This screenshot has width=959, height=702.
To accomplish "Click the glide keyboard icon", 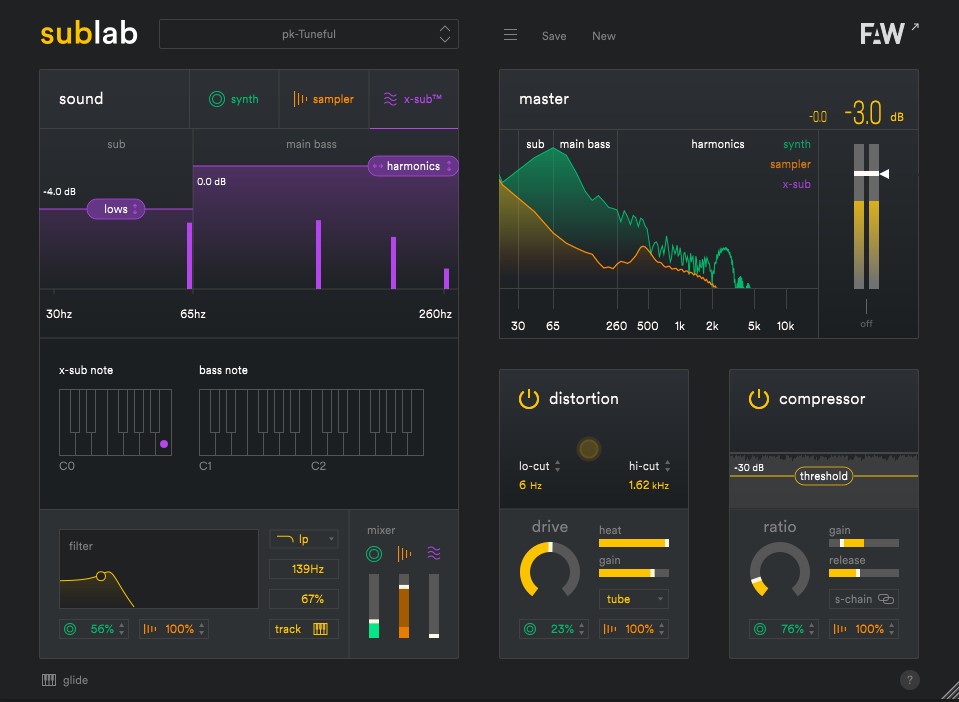I will click(x=48, y=680).
